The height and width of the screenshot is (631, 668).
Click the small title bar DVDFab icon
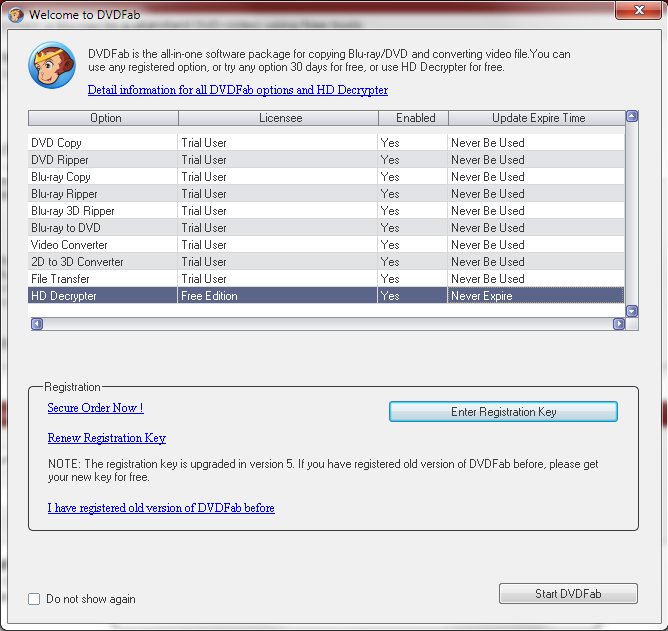click(16, 14)
